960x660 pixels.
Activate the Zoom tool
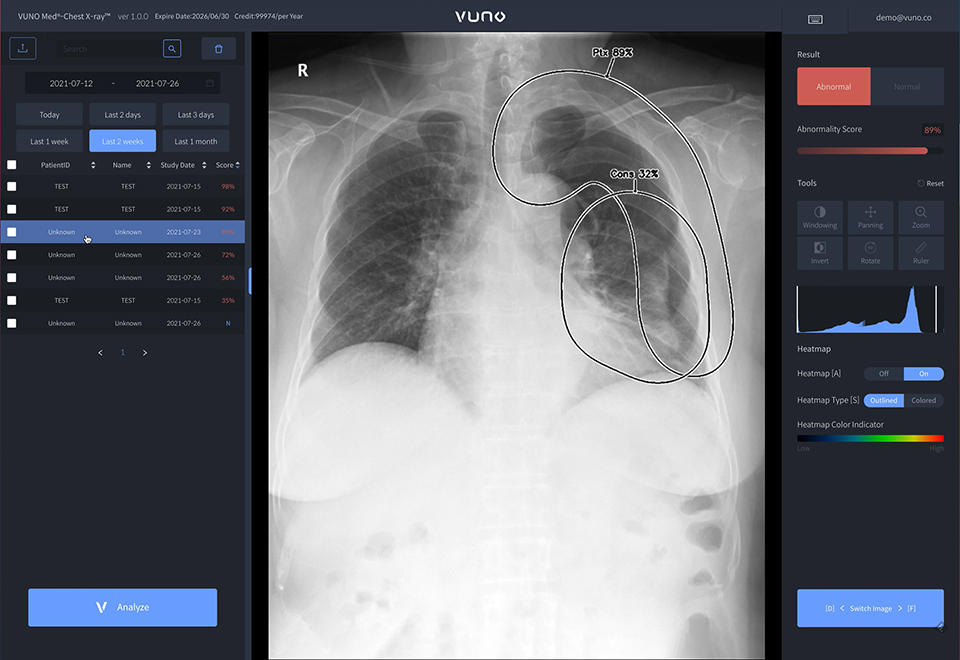(x=921, y=217)
